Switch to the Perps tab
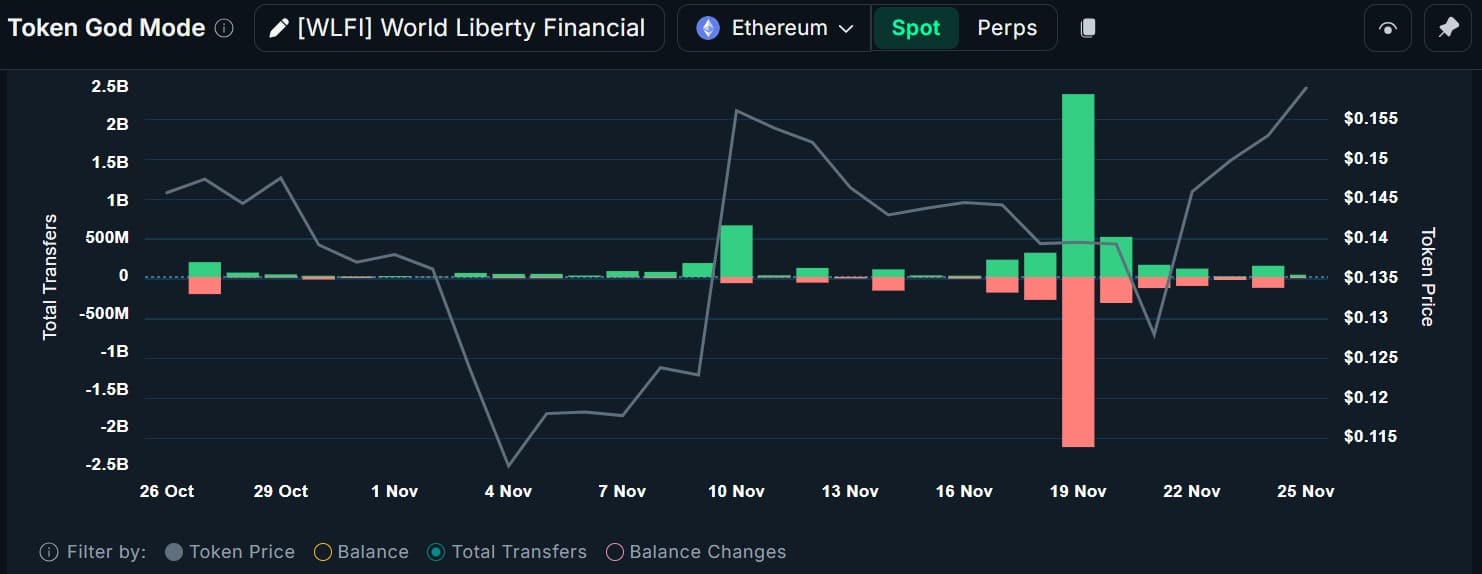This screenshot has height=574, width=1482. 1007,28
